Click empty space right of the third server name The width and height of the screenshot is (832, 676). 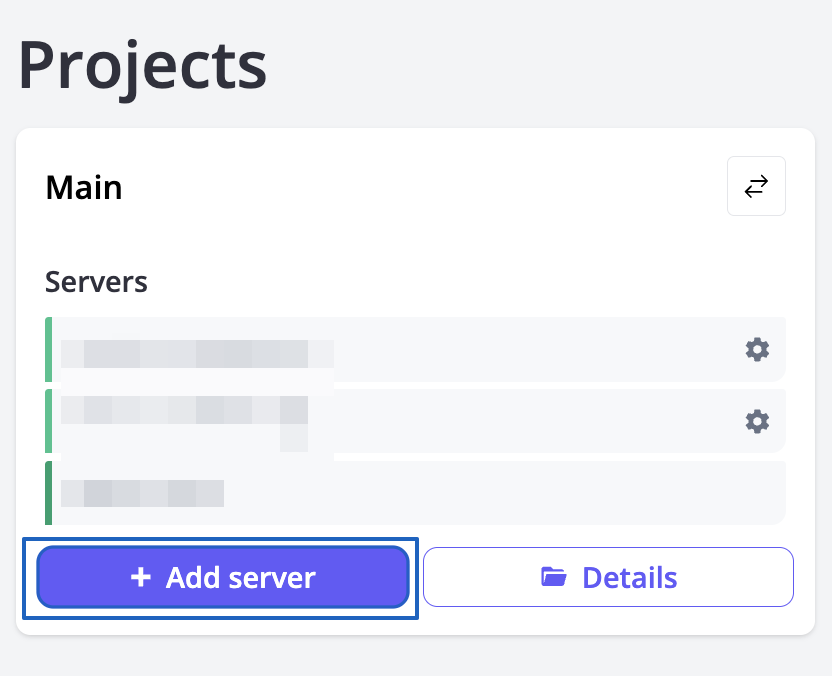(x=500, y=492)
